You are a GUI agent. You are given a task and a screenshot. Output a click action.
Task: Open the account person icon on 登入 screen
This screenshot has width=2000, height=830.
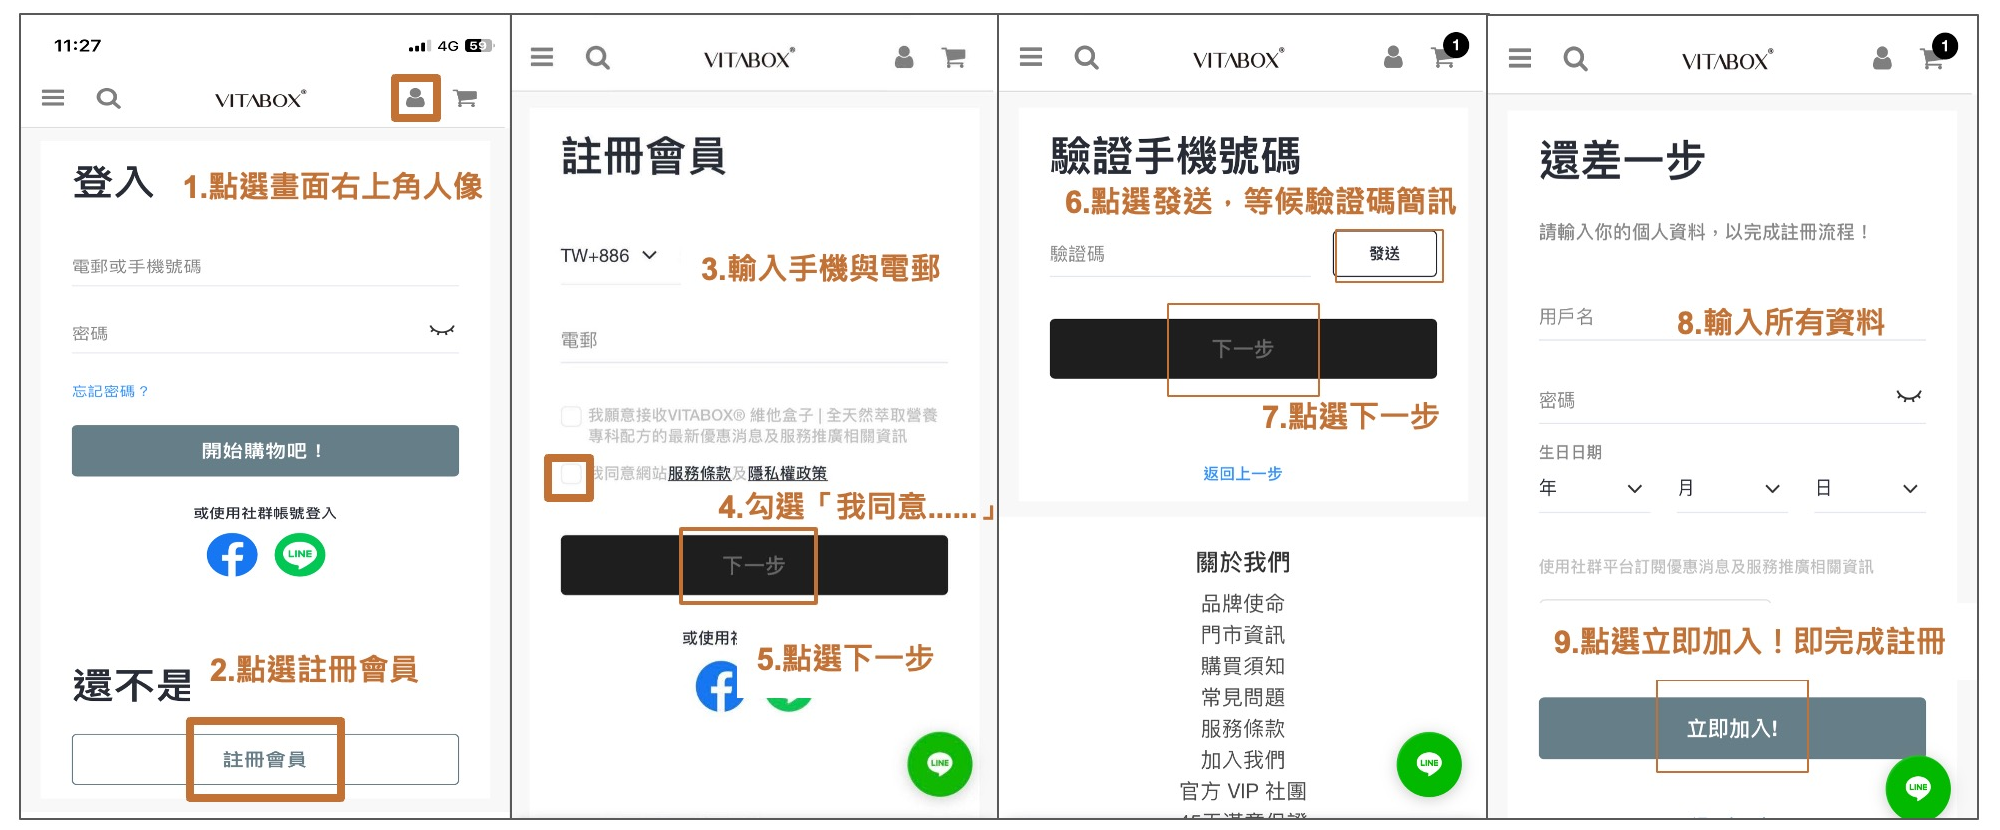(415, 97)
